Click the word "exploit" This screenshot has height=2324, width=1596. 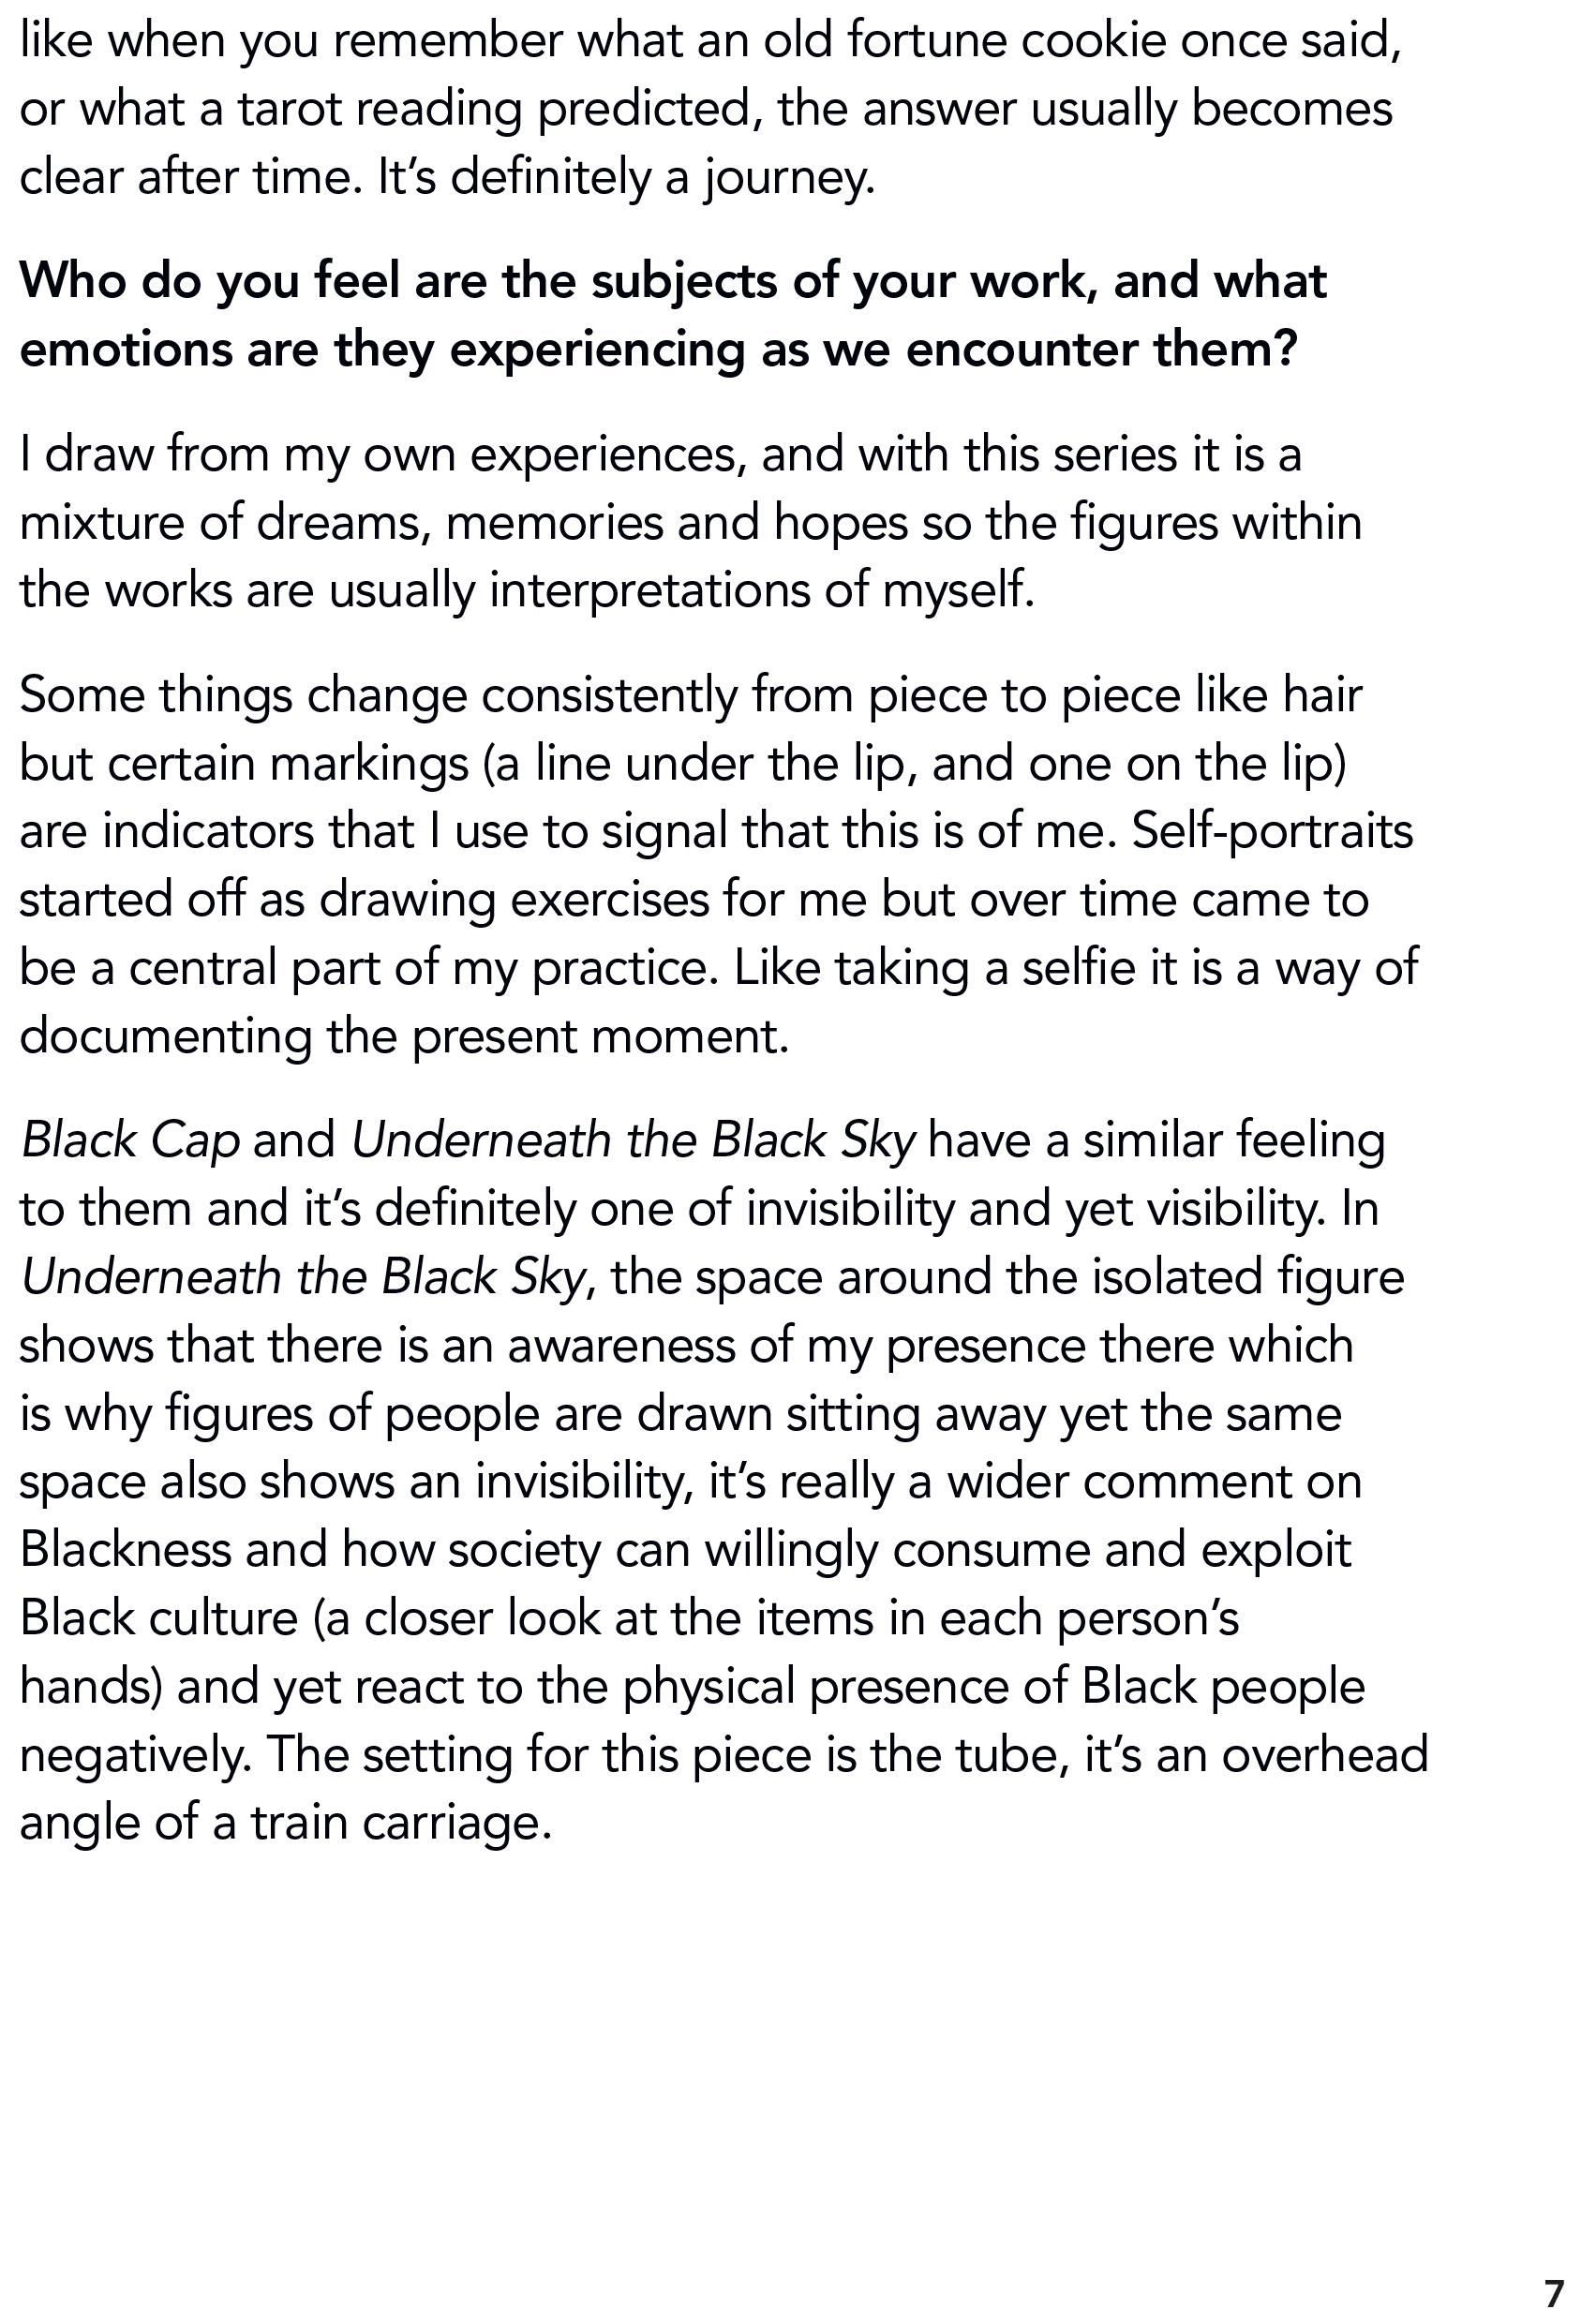point(1276,1550)
